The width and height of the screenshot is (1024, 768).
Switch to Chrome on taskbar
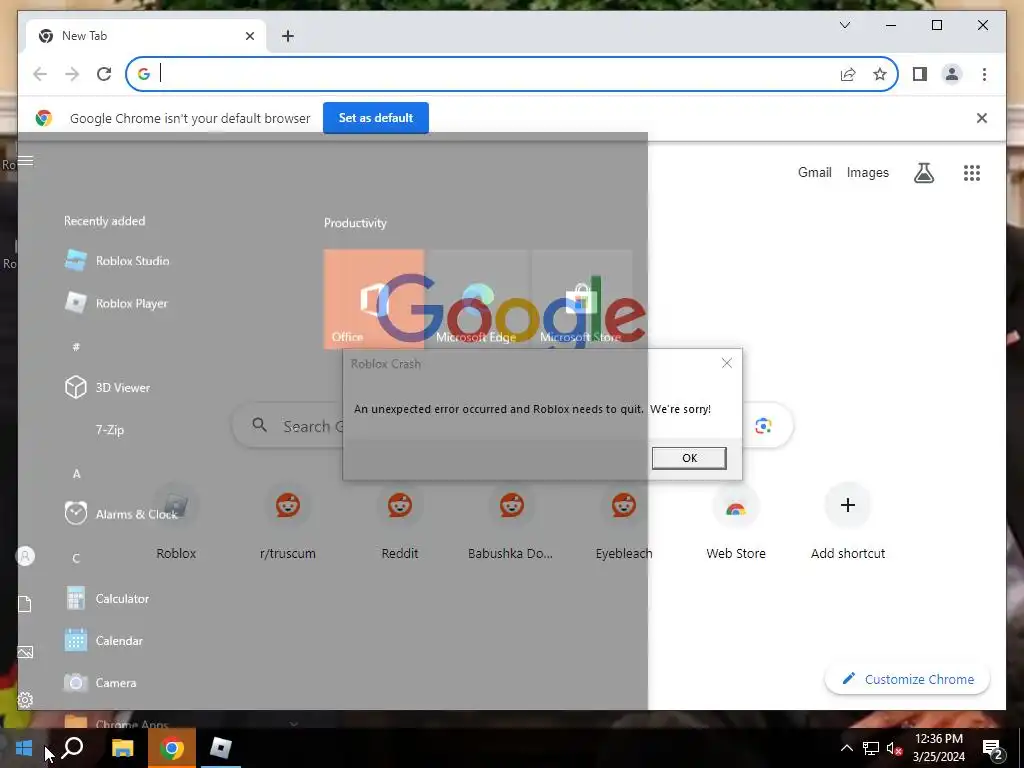click(x=172, y=748)
